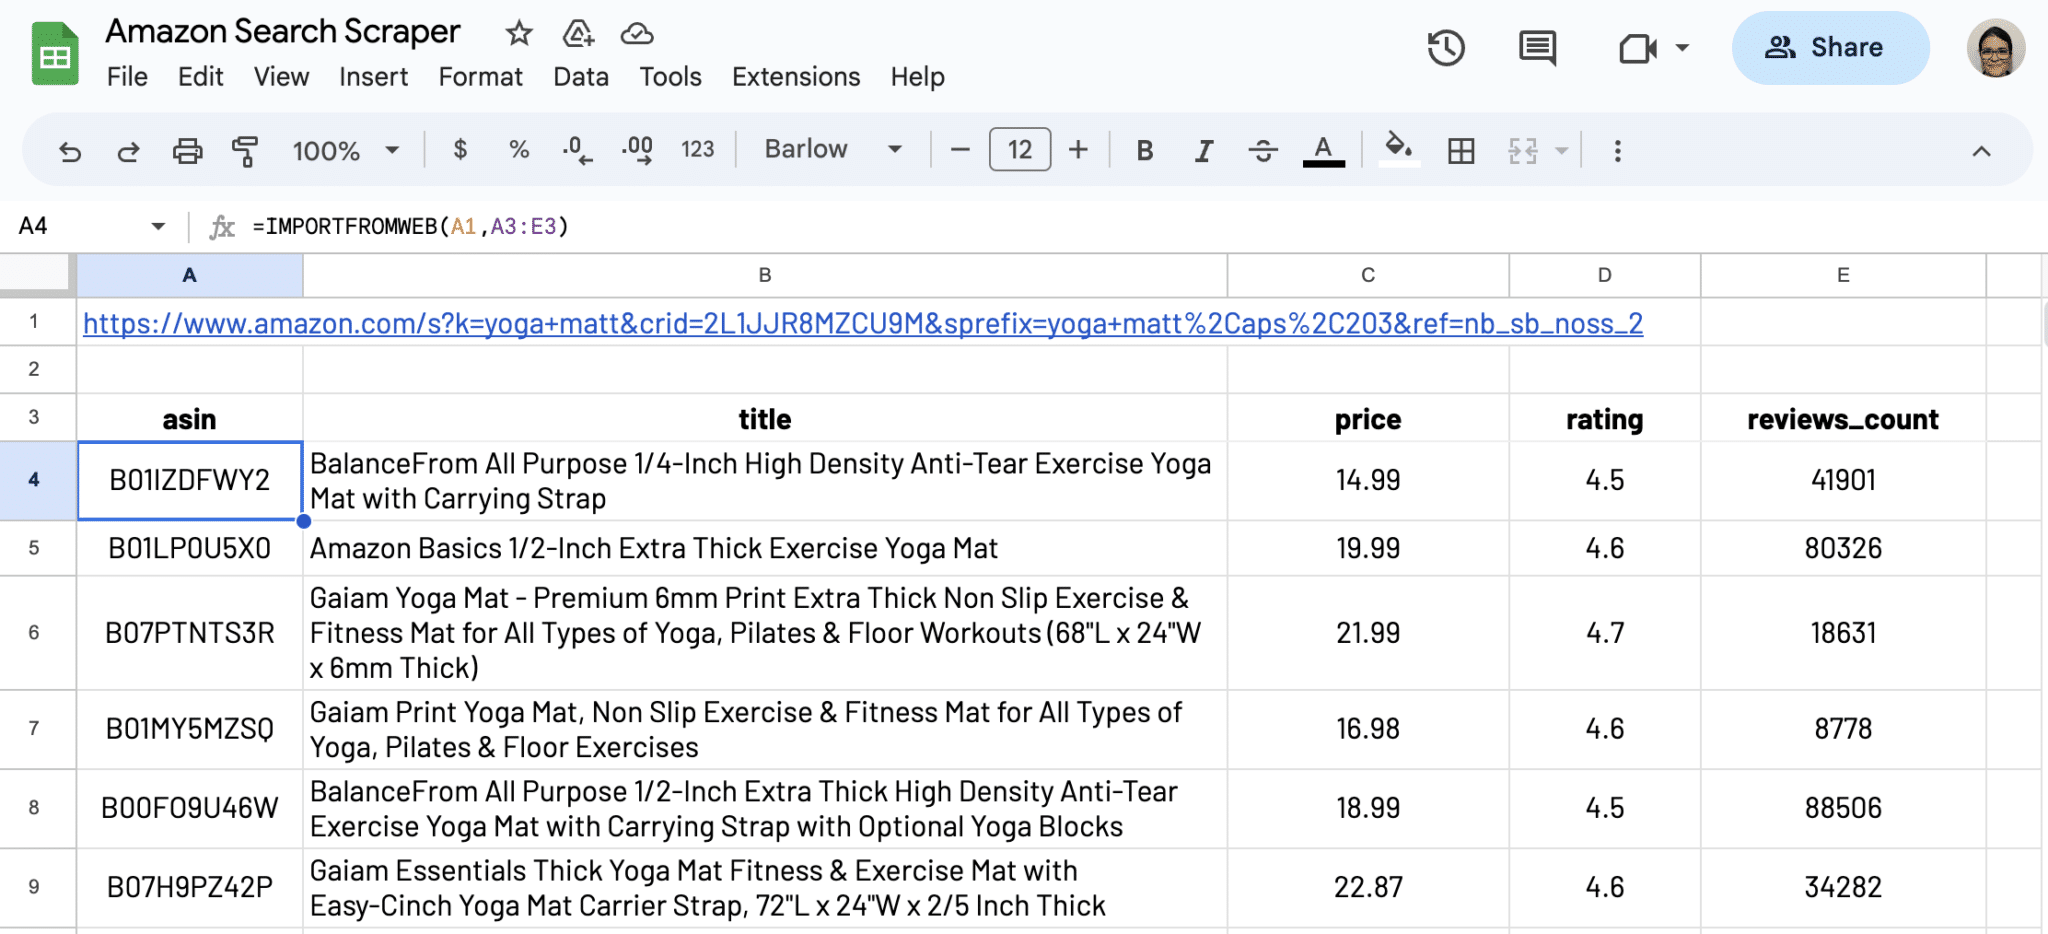Open the Name box dropdown arrow
Image resolution: width=2048 pixels, height=934 pixels.
(x=158, y=226)
